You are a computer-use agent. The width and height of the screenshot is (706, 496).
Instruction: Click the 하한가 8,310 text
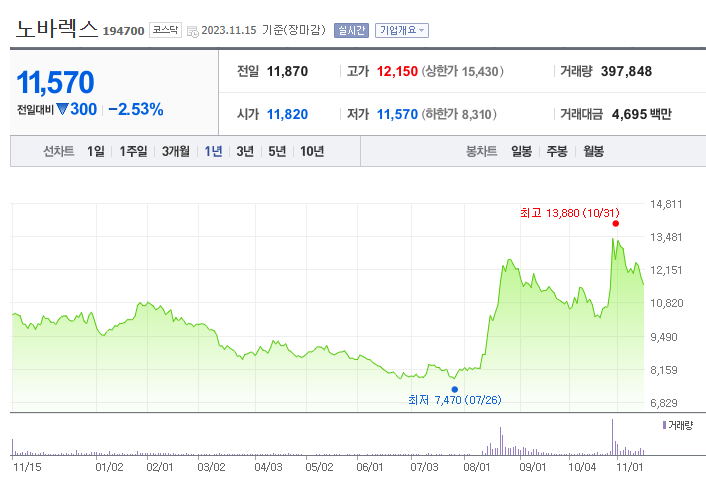tap(459, 114)
